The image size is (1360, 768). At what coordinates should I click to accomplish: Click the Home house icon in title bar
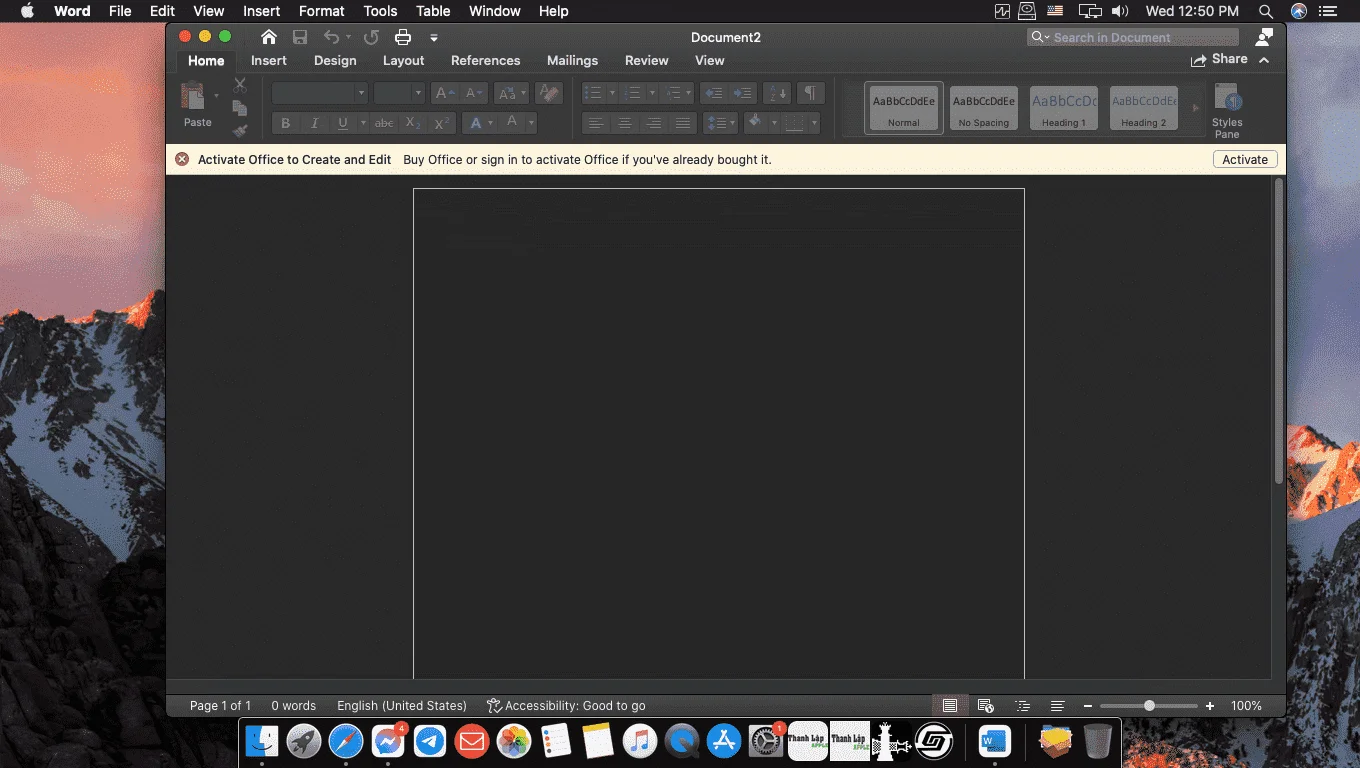[268, 37]
